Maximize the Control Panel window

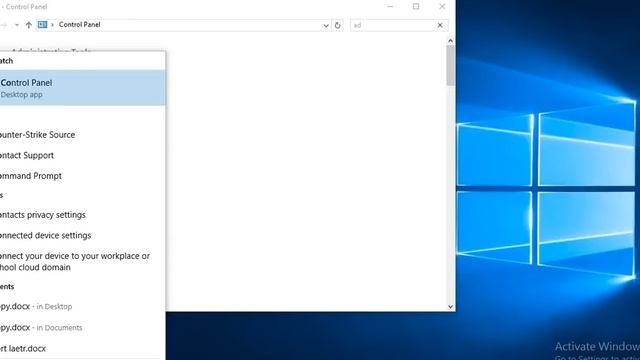pos(416,6)
